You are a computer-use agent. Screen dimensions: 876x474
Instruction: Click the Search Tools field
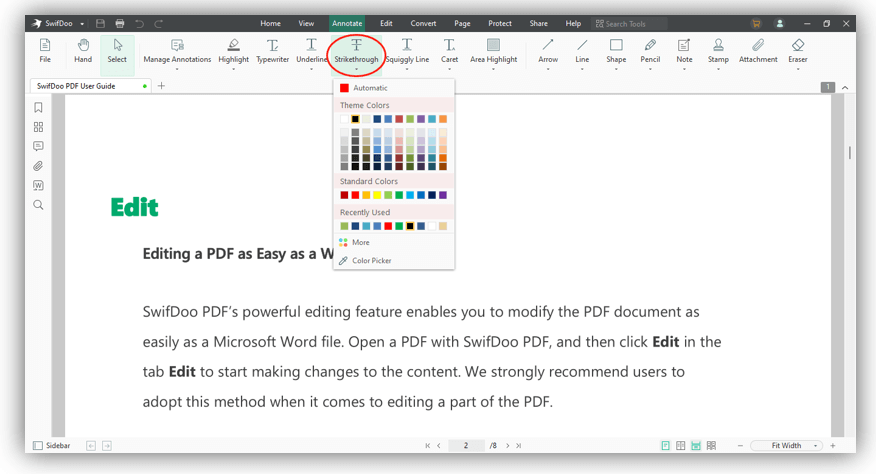click(x=630, y=23)
